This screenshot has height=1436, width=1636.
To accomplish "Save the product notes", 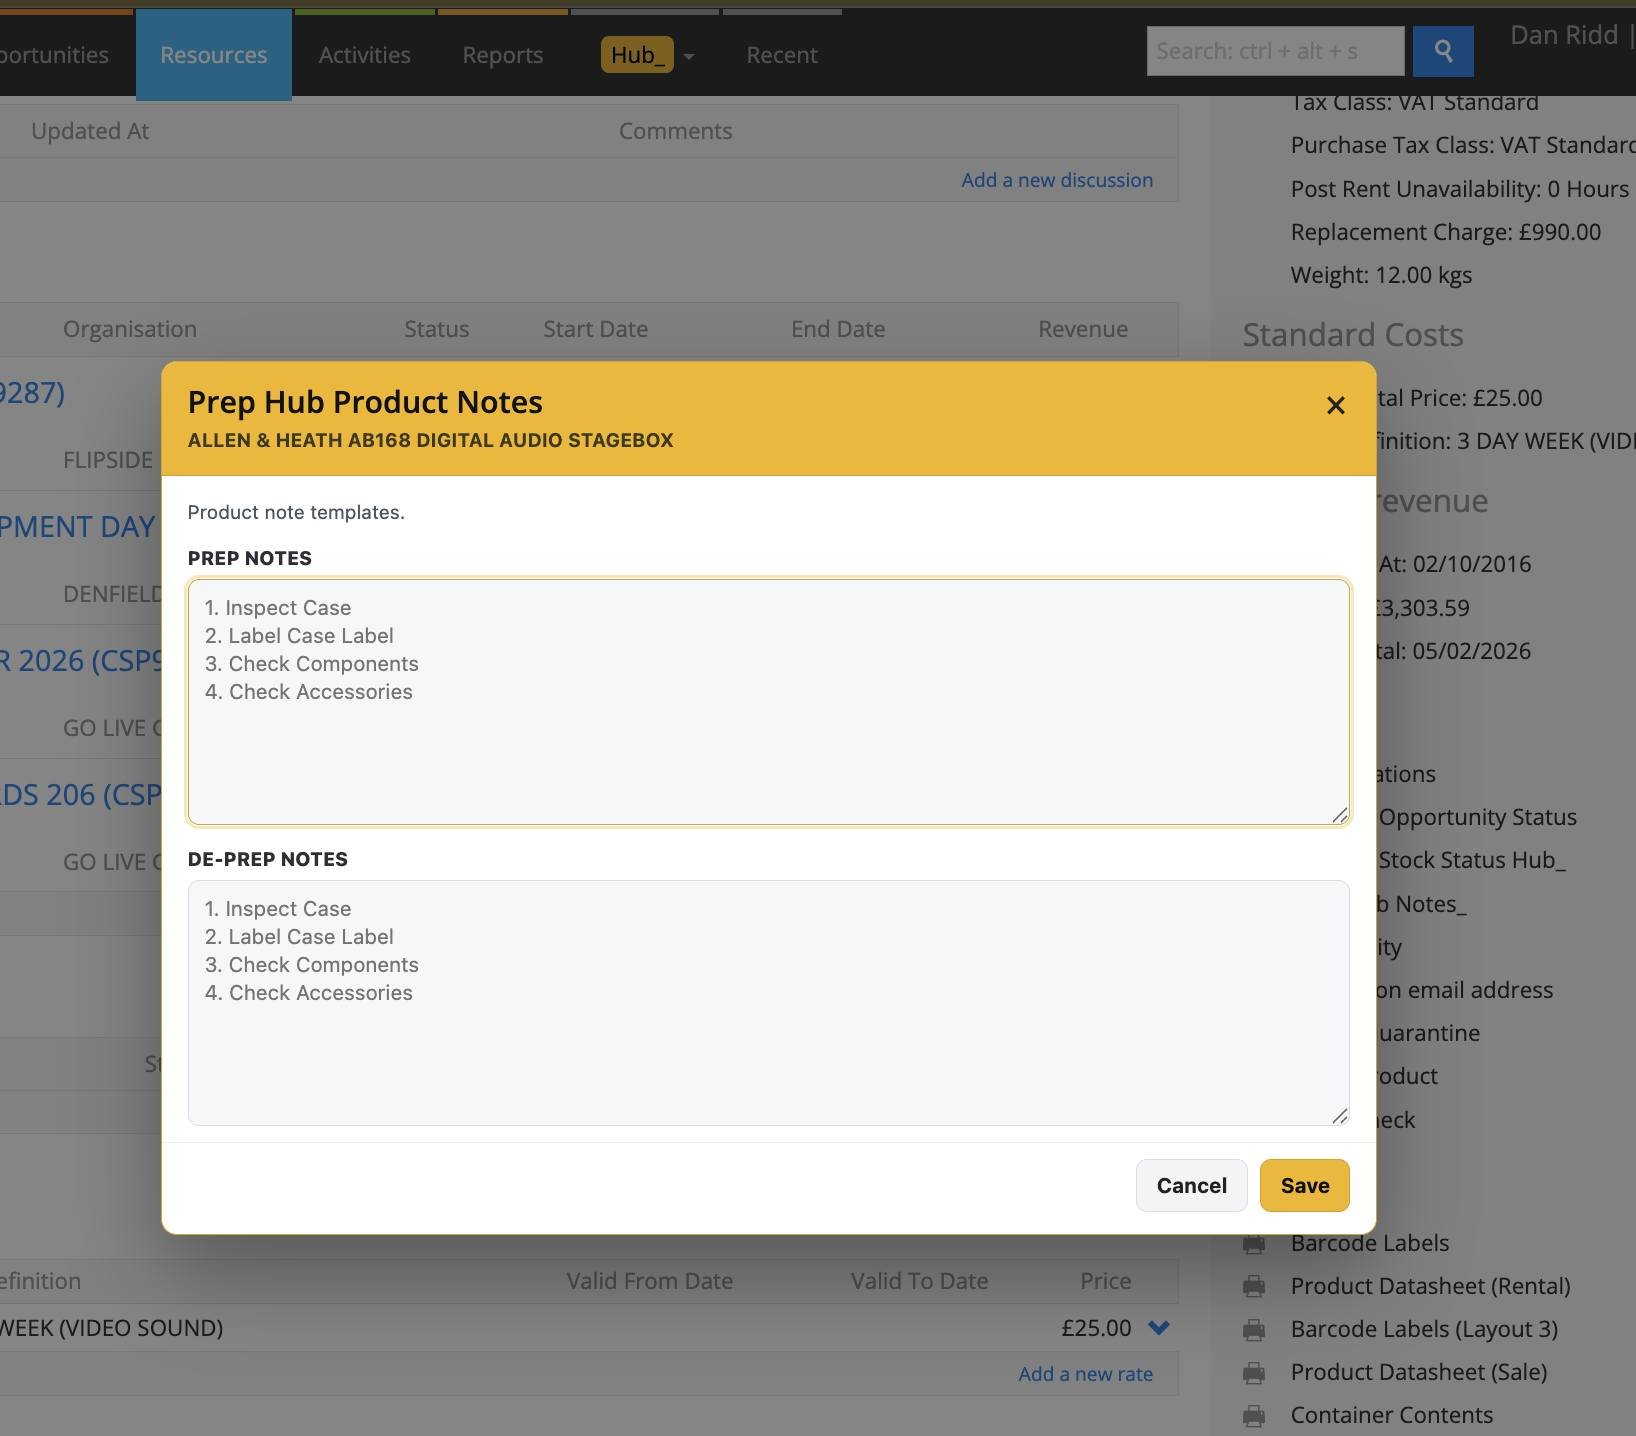I will coord(1305,1185).
